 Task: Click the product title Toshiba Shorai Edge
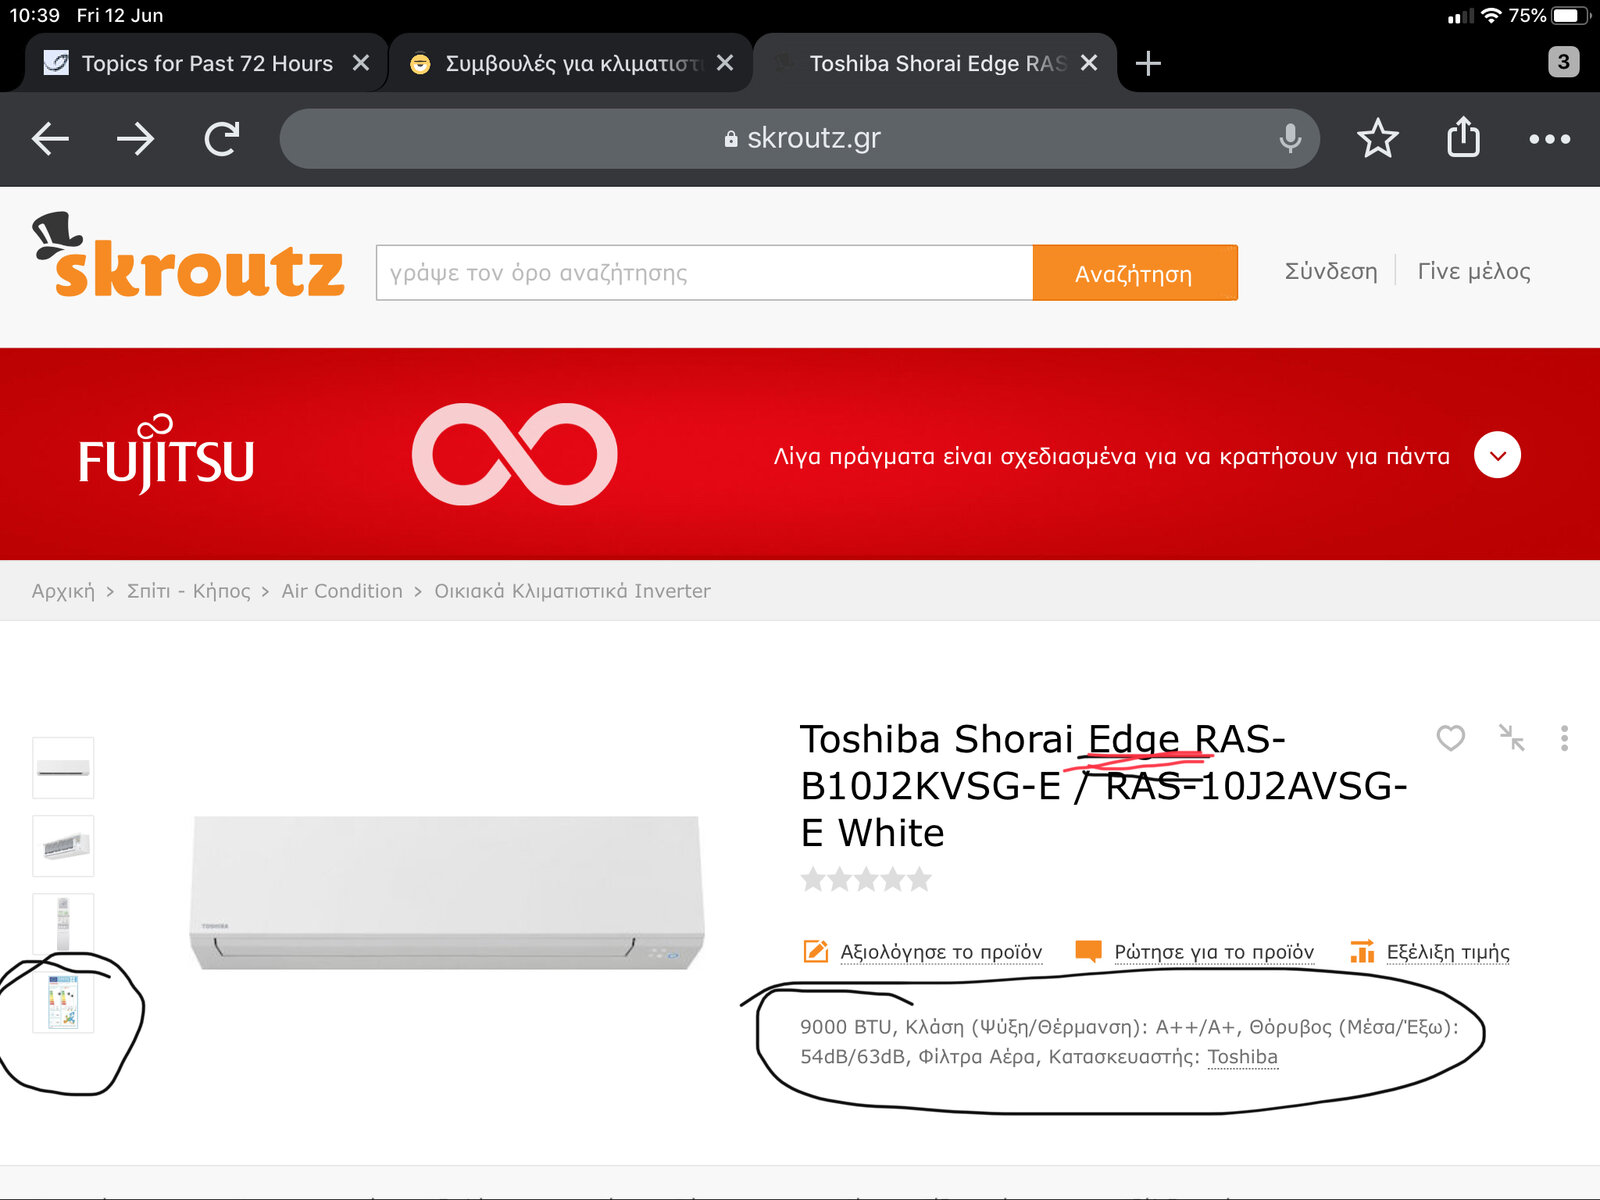pyautogui.click(x=1103, y=786)
